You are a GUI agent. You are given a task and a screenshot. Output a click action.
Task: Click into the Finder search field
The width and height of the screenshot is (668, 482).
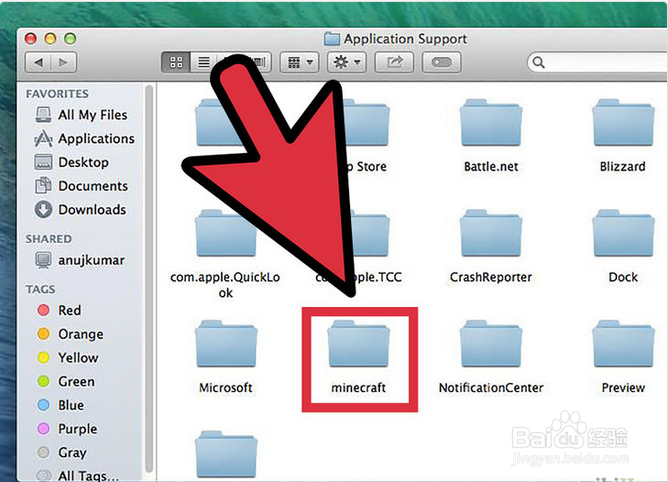click(x=597, y=63)
